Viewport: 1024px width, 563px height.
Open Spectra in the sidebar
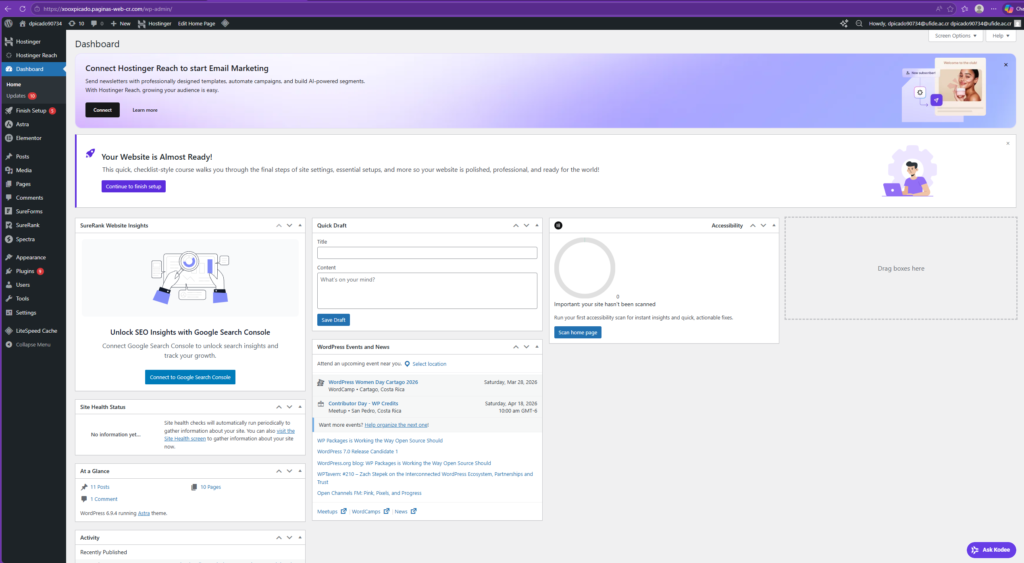click(x=33, y=239)
